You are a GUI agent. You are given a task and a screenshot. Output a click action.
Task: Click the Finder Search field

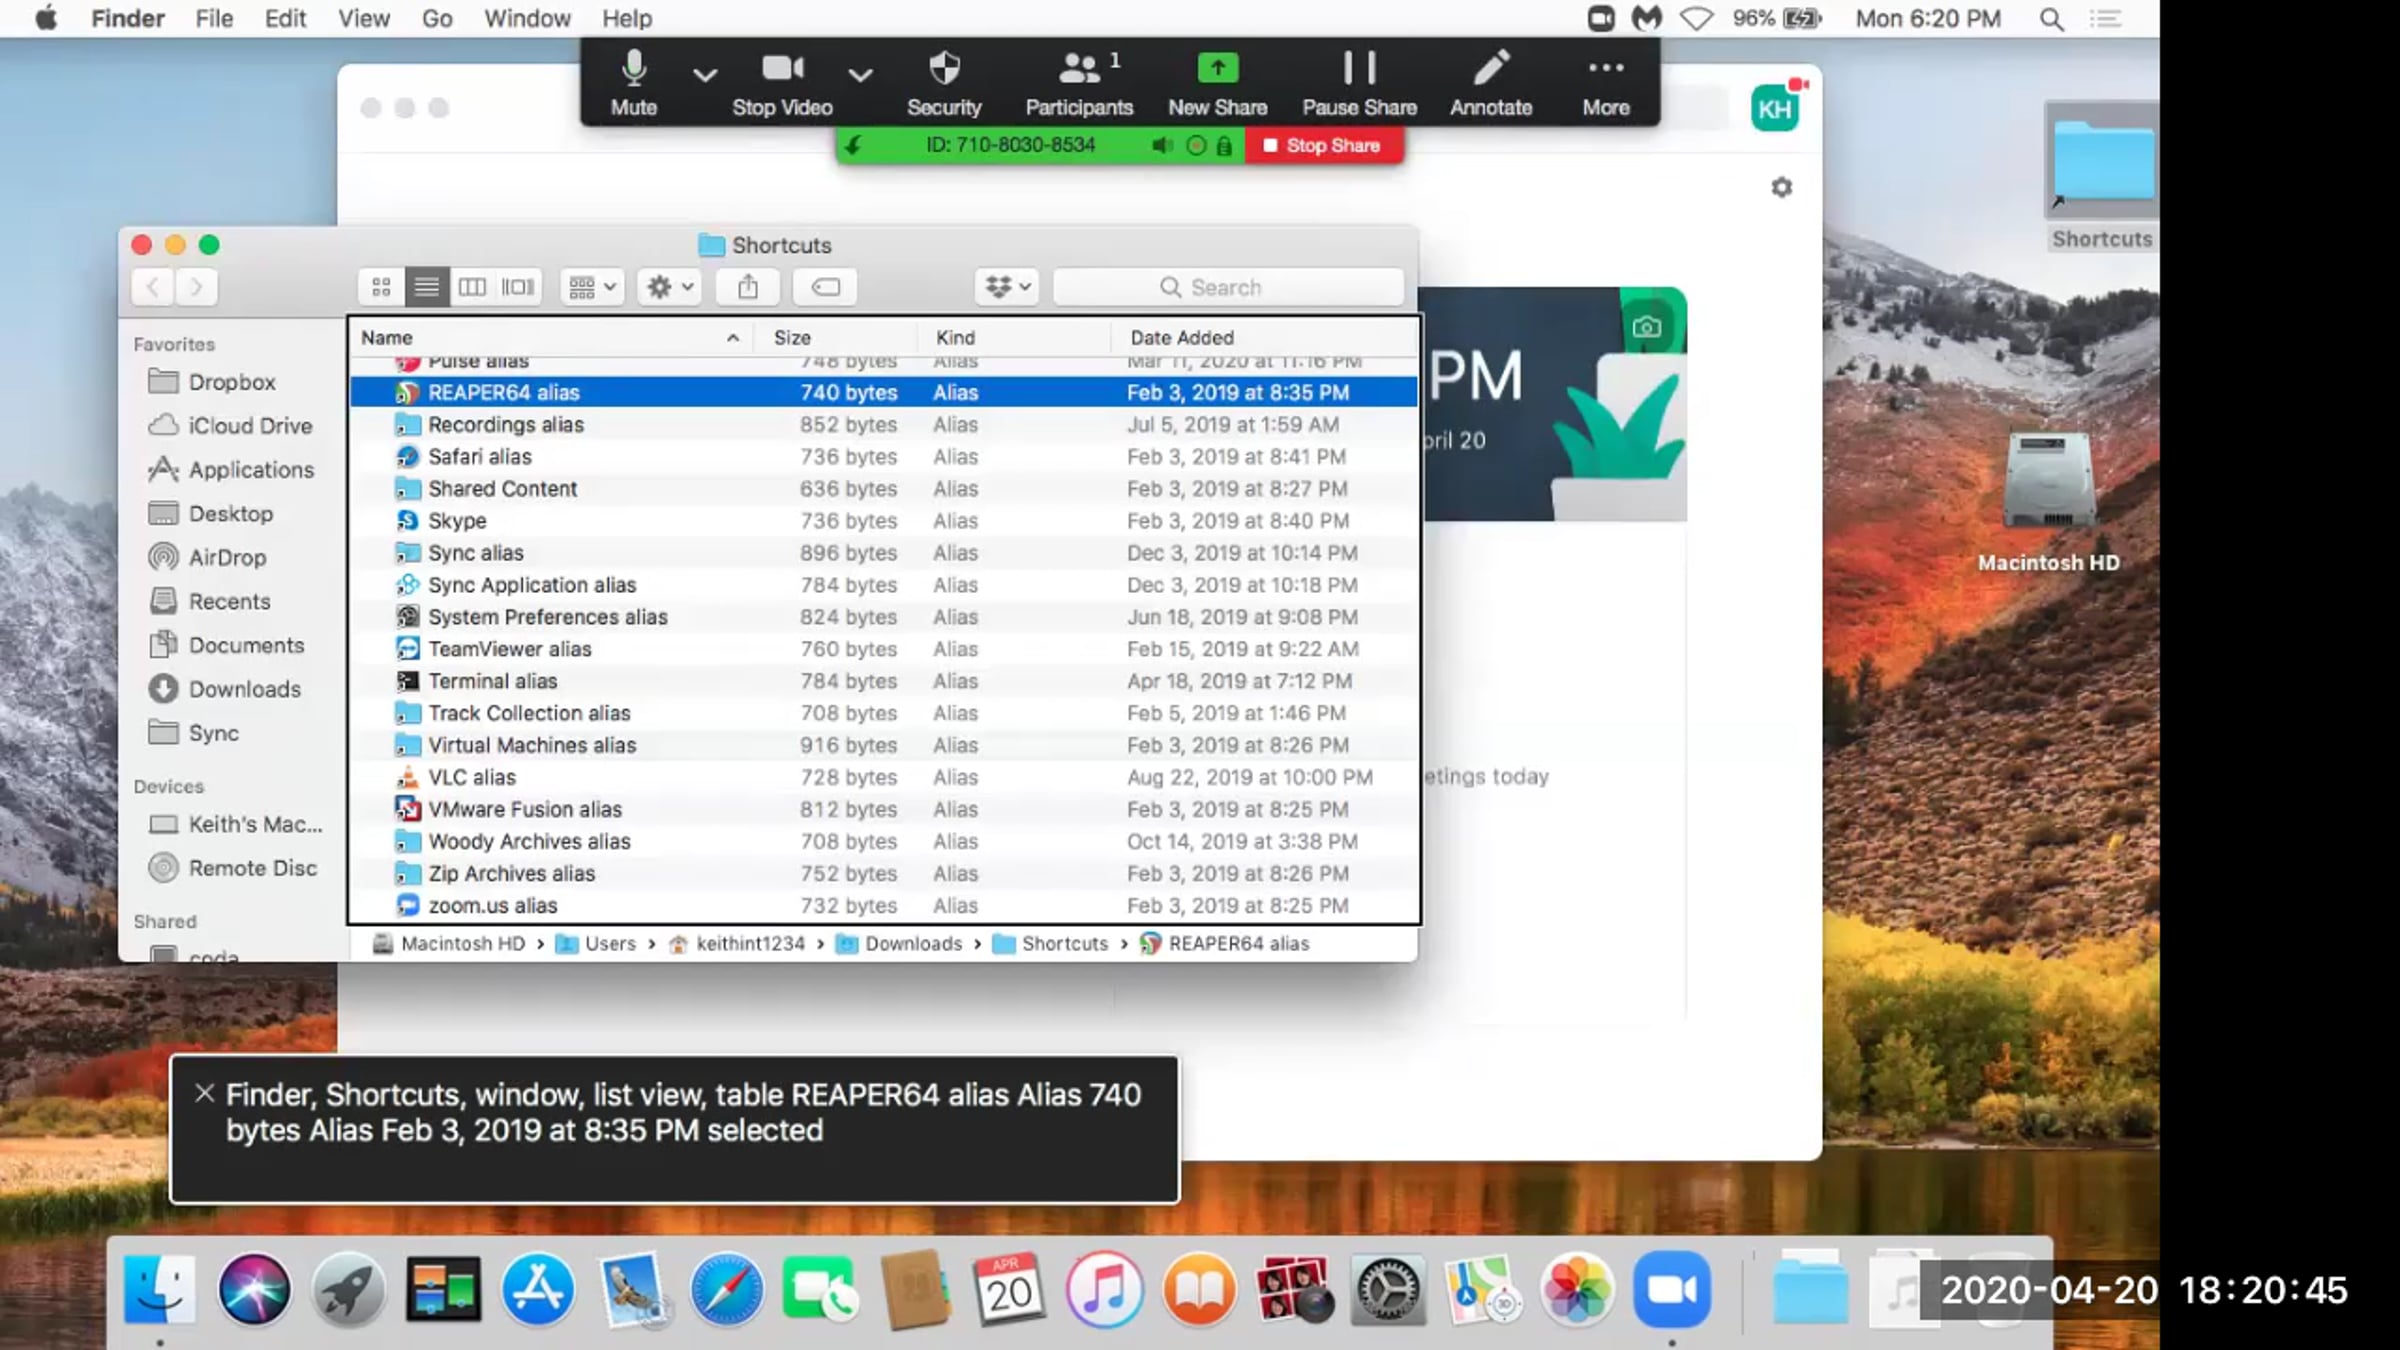[x=1228, y=288]
